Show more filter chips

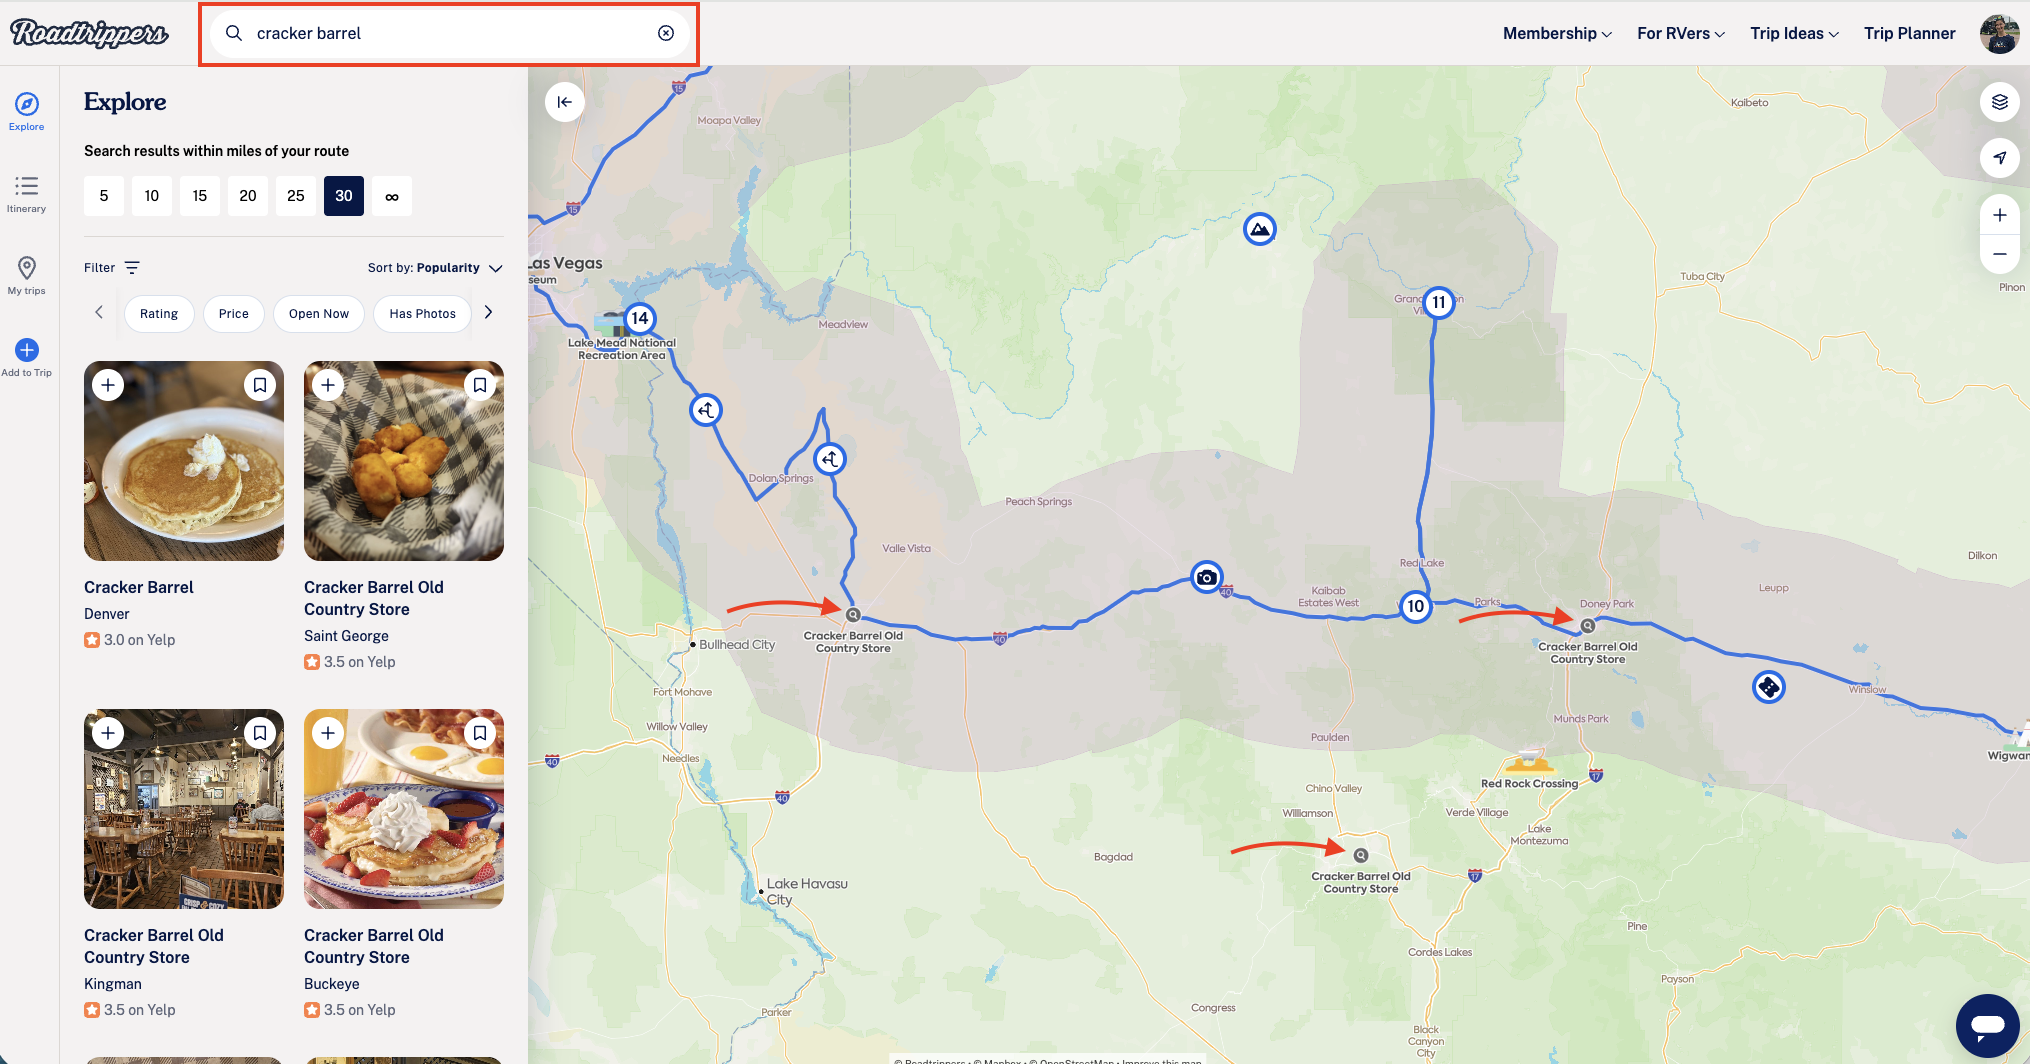[x=488, y=312]
